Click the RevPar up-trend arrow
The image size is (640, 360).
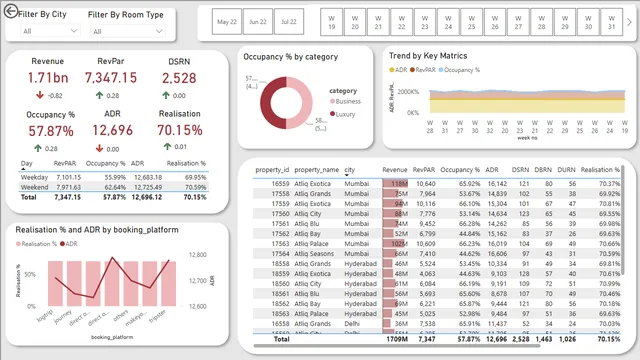(99, 95)
